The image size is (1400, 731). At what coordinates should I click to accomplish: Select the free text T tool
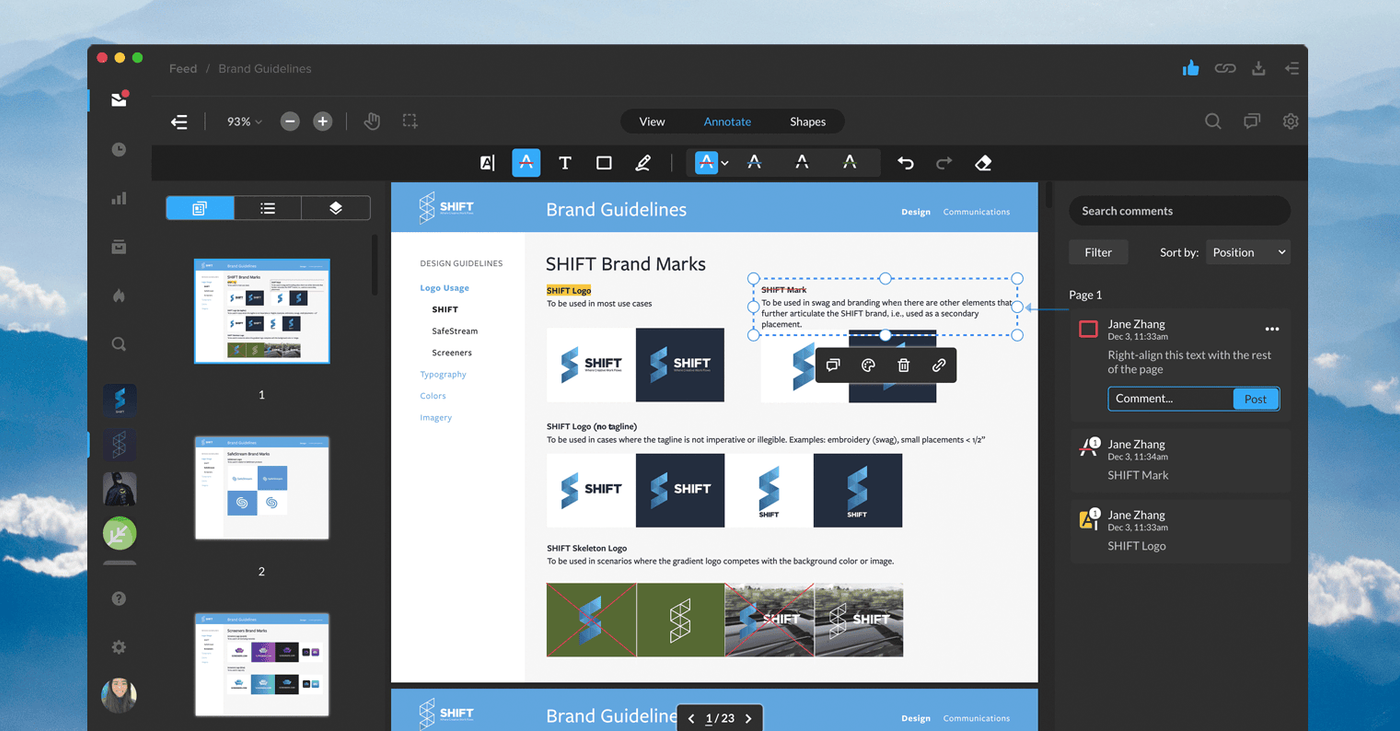tap(565, 163)
